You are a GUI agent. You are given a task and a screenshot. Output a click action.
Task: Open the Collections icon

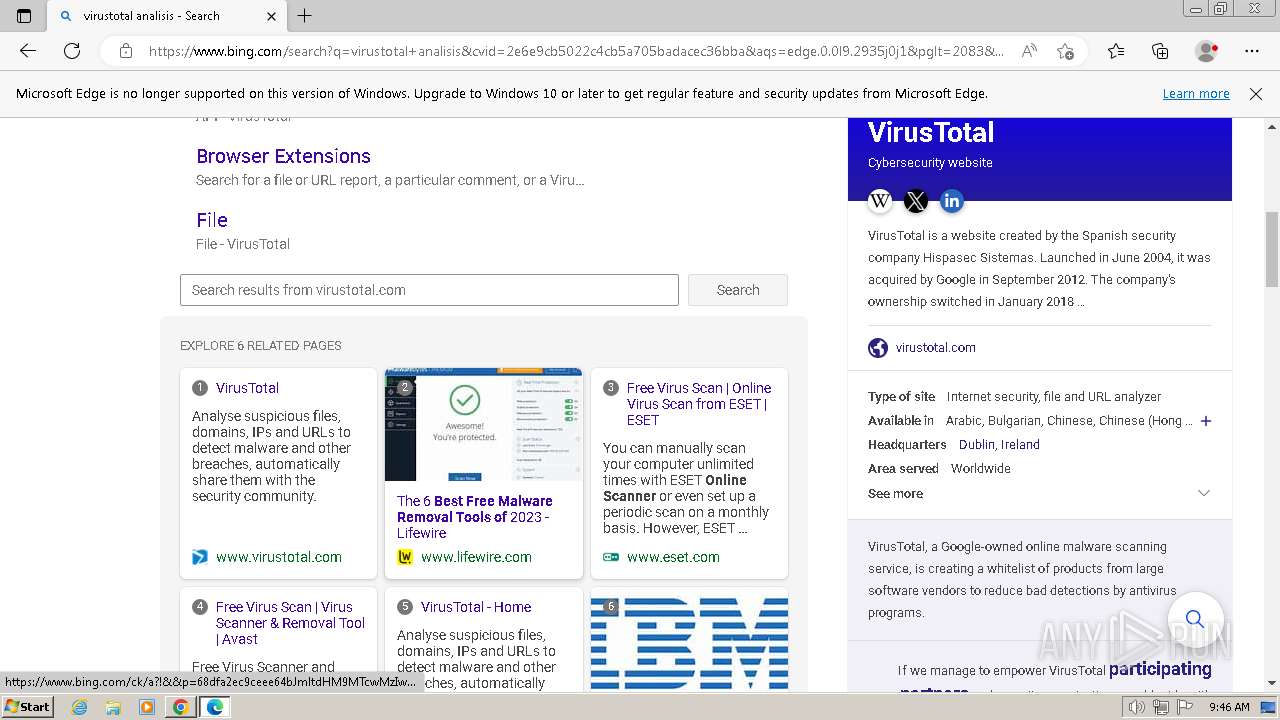coord(1160,51)
